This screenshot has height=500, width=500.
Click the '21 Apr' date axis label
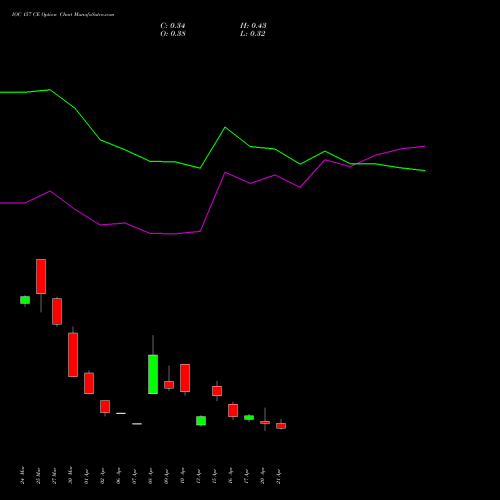point(278,476)
